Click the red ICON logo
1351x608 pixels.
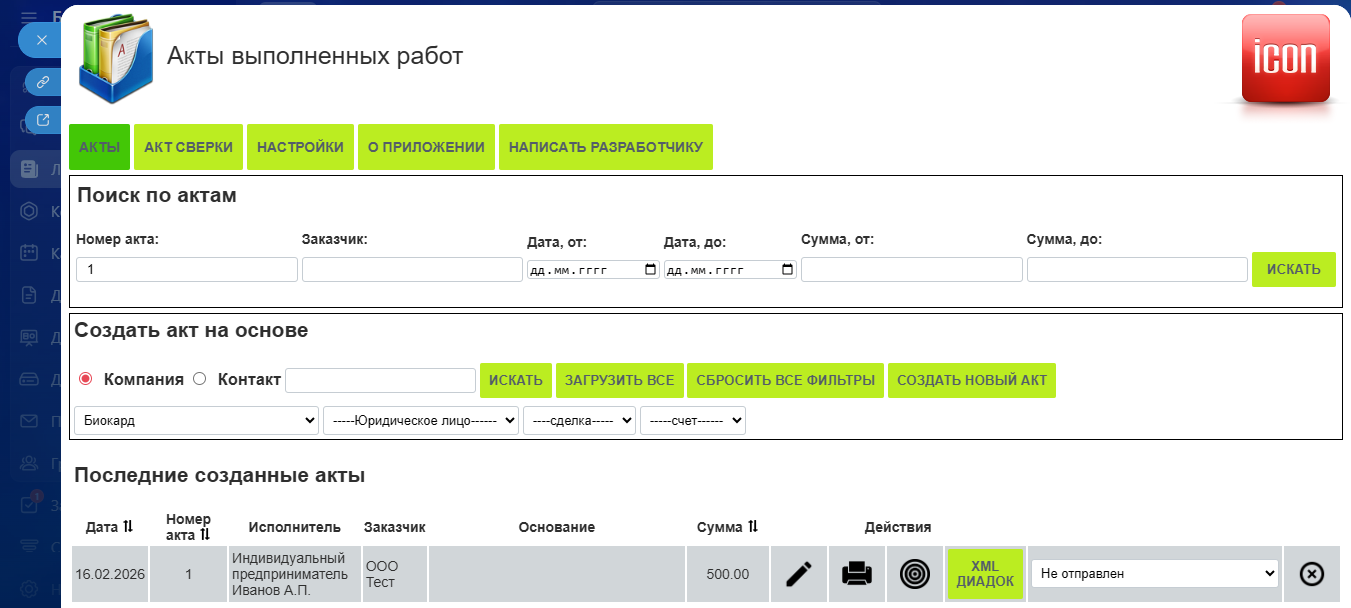1285,58
